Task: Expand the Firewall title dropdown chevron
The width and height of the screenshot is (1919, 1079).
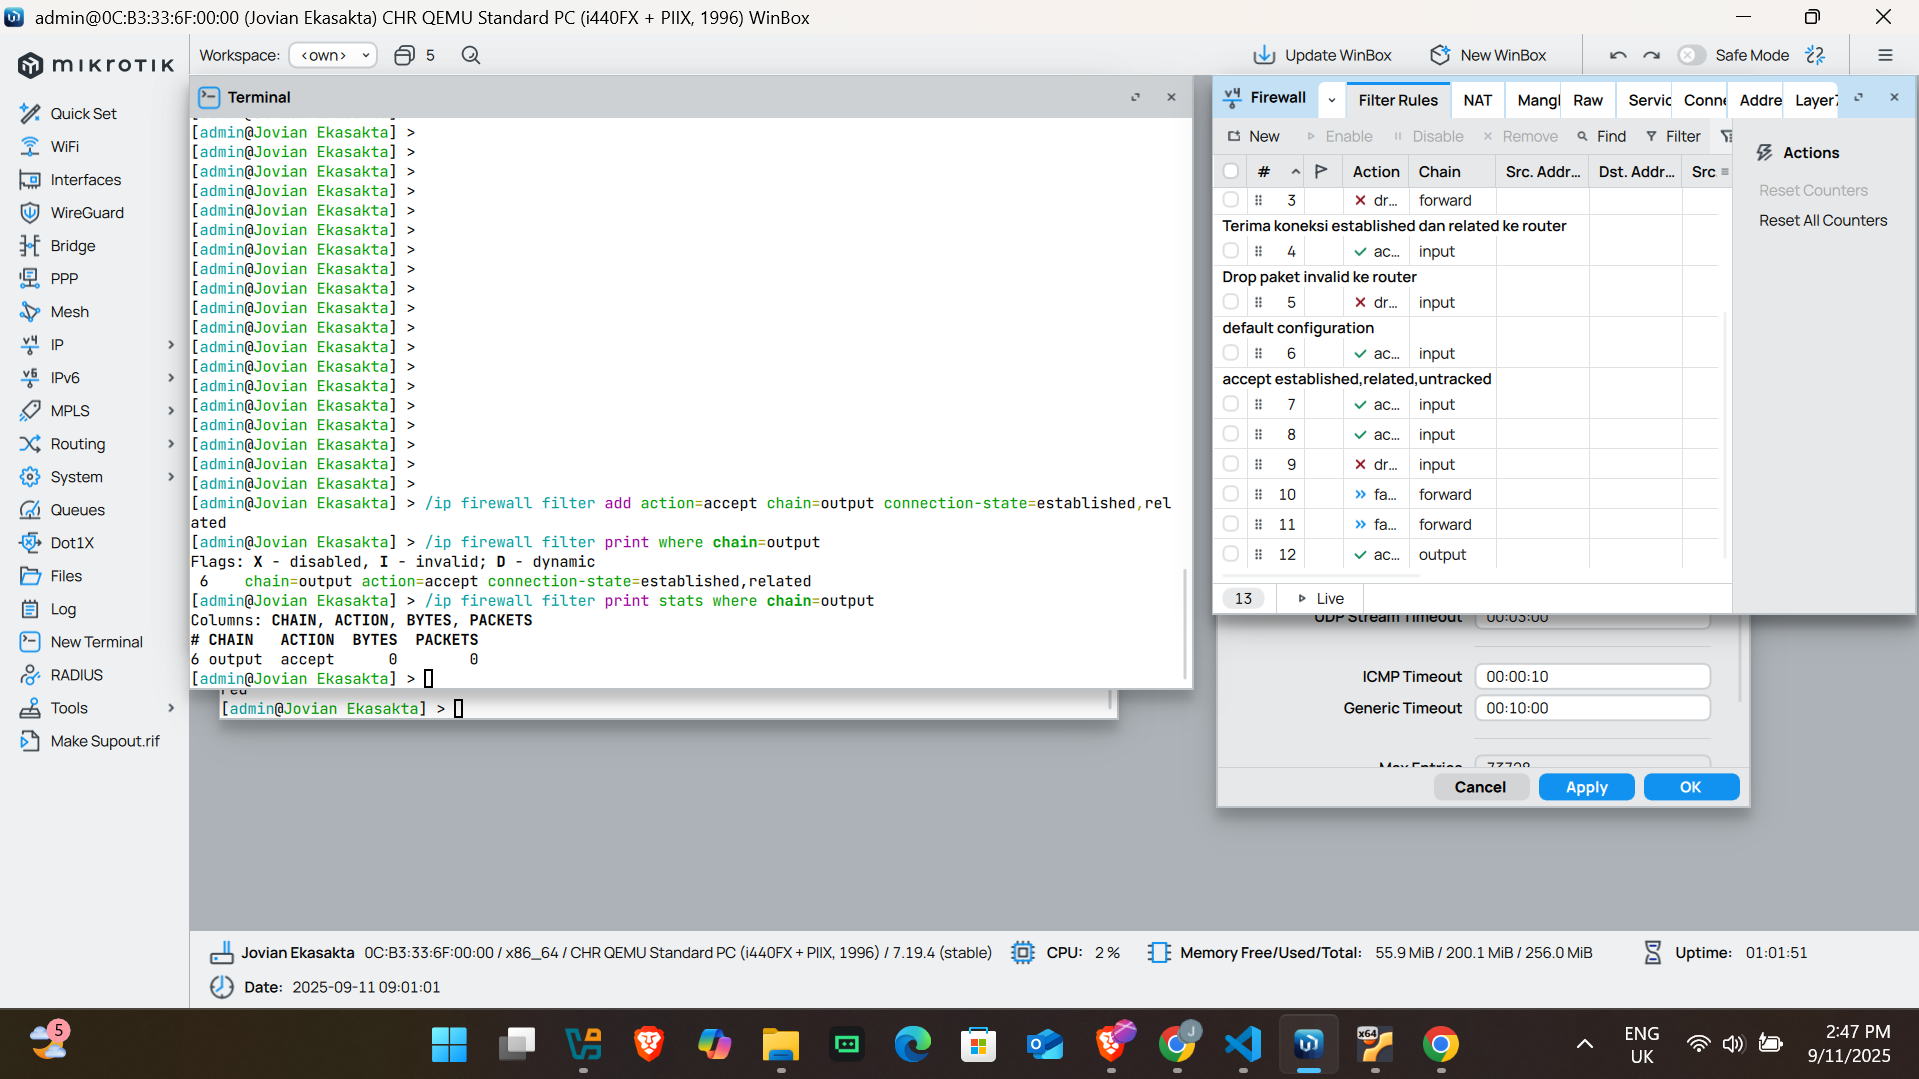Action: pos(1331,99)
